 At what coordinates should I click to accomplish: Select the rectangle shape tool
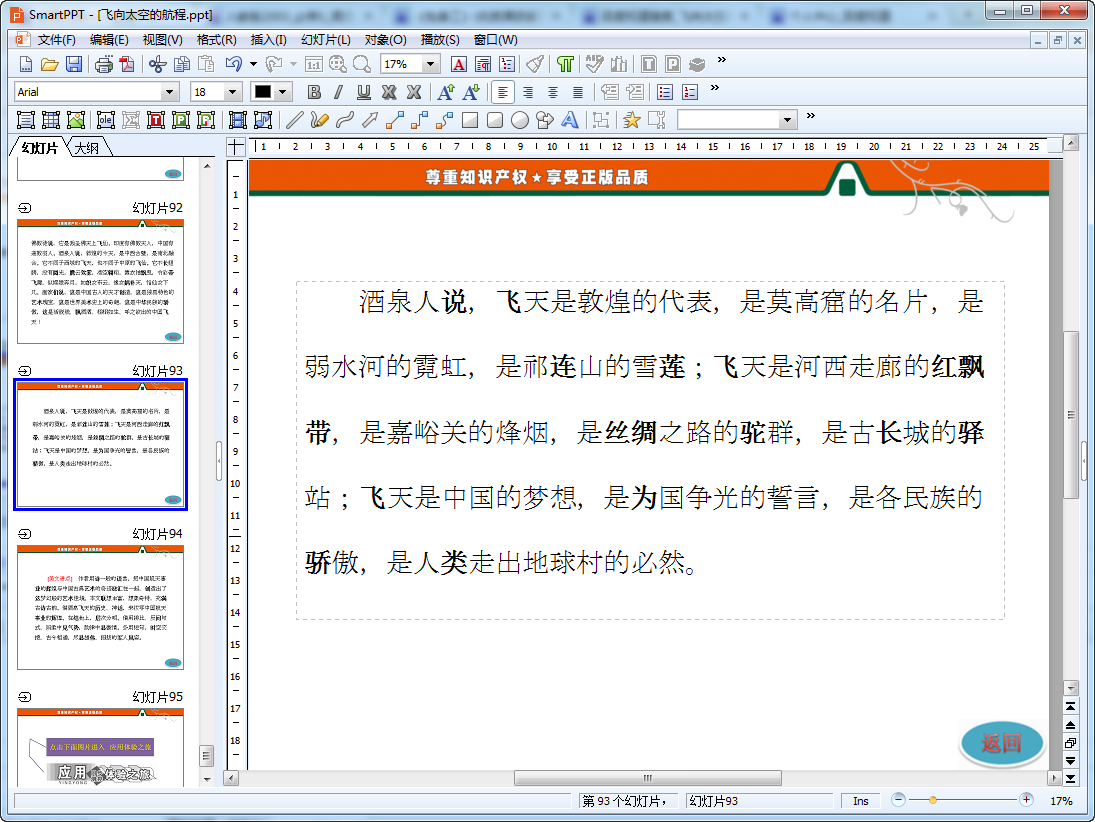tap(470, 120)
